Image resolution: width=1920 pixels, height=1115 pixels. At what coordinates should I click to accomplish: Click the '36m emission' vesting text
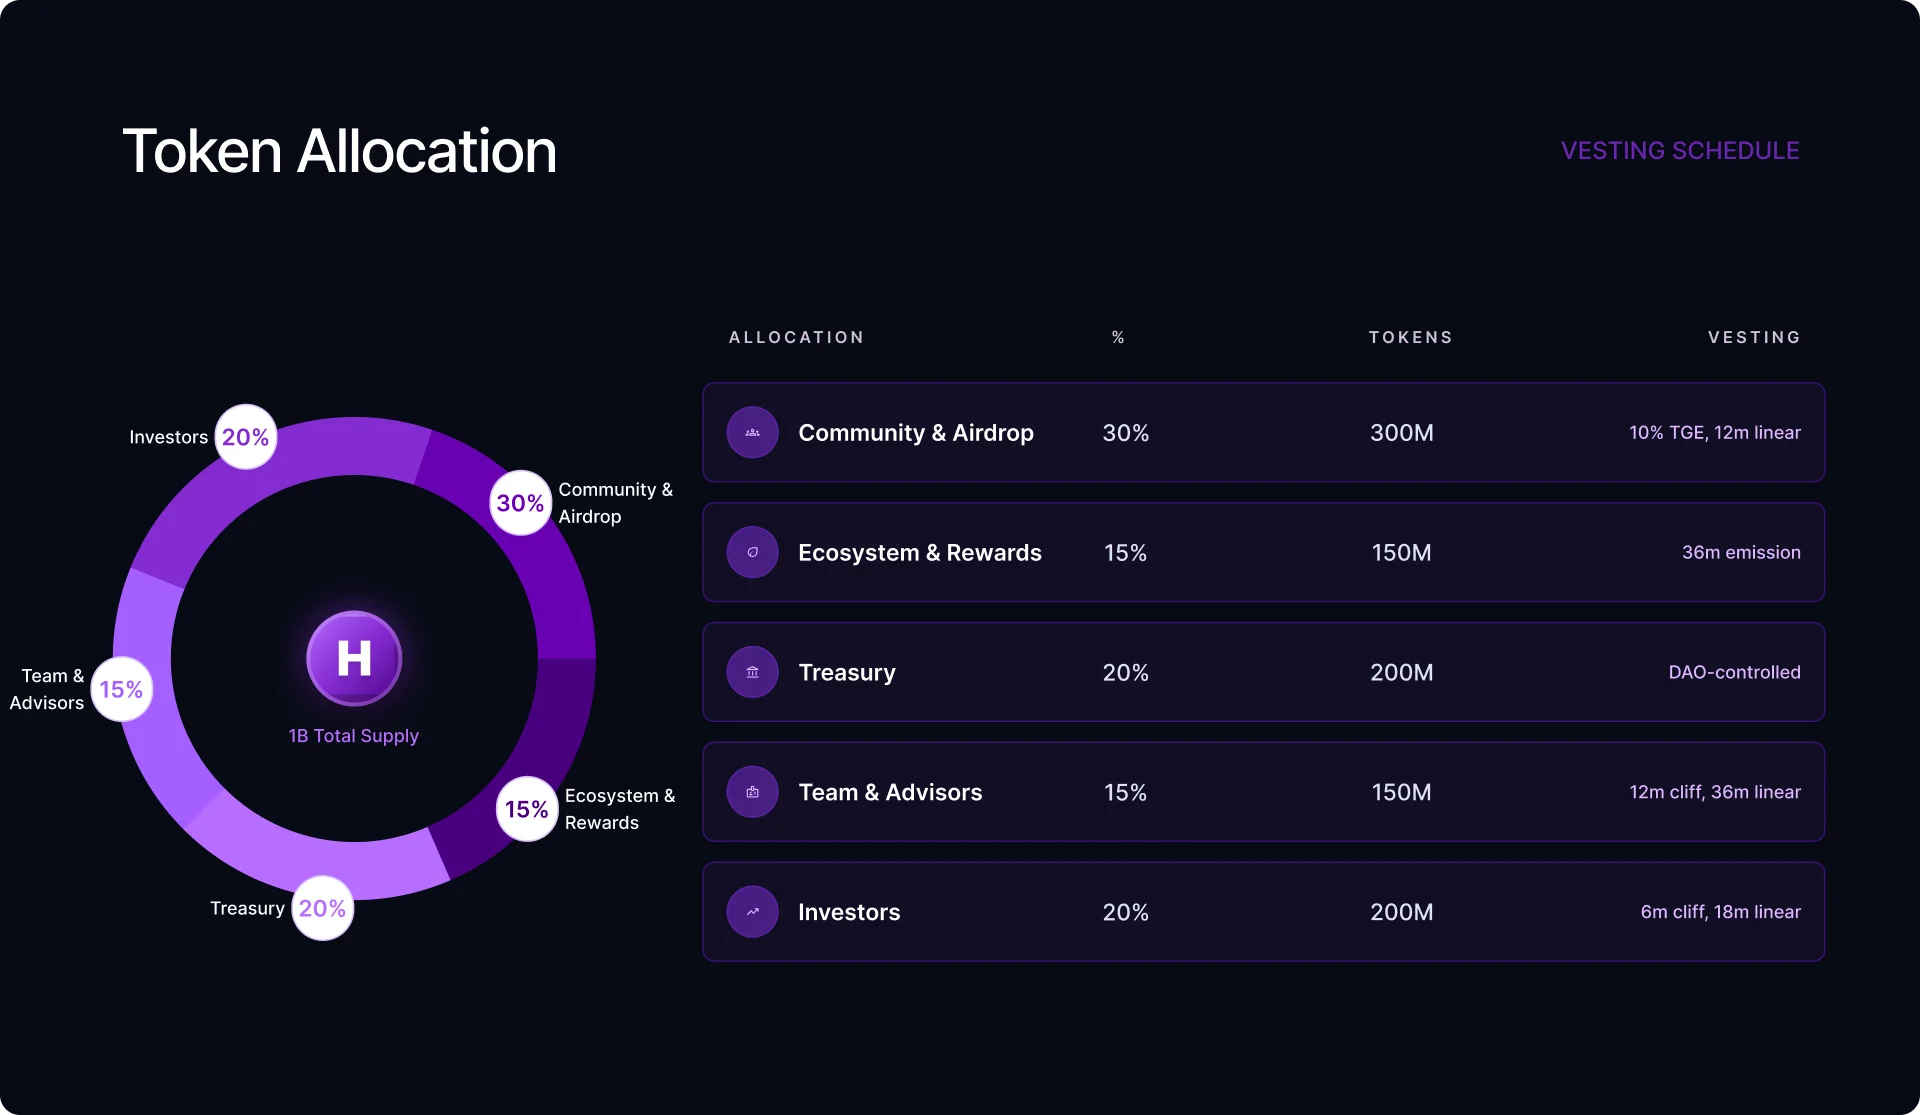click(x=1741, y=553)
